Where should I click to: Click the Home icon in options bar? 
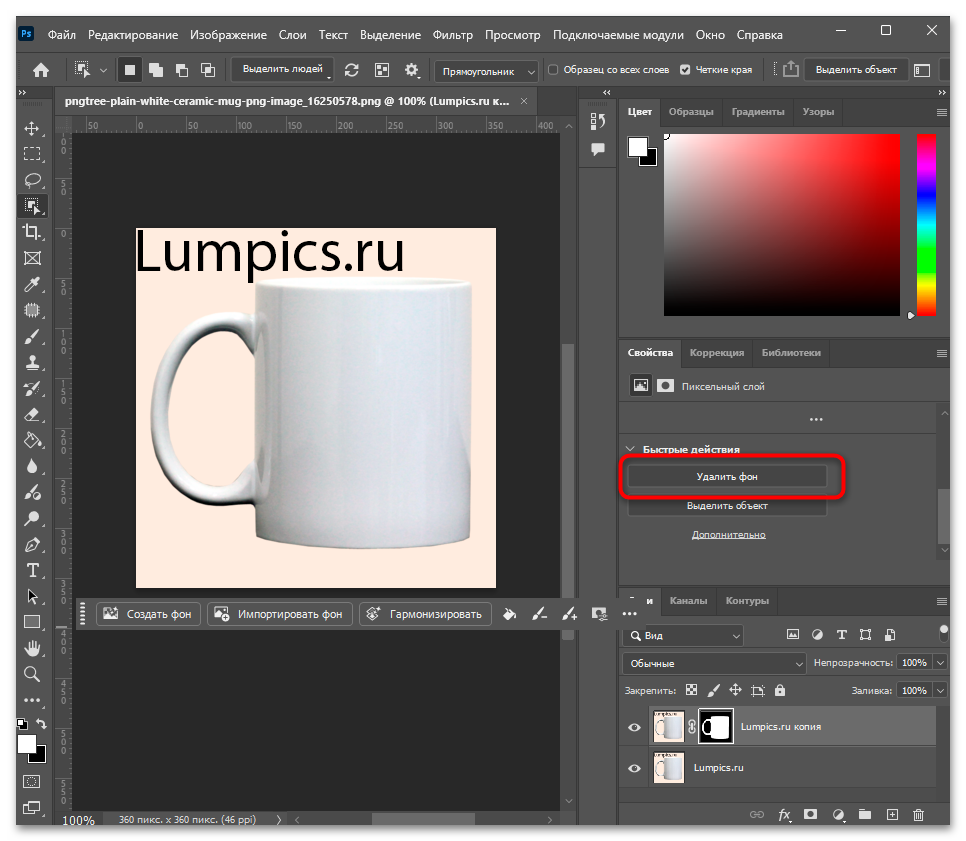(x=41, y=70)
